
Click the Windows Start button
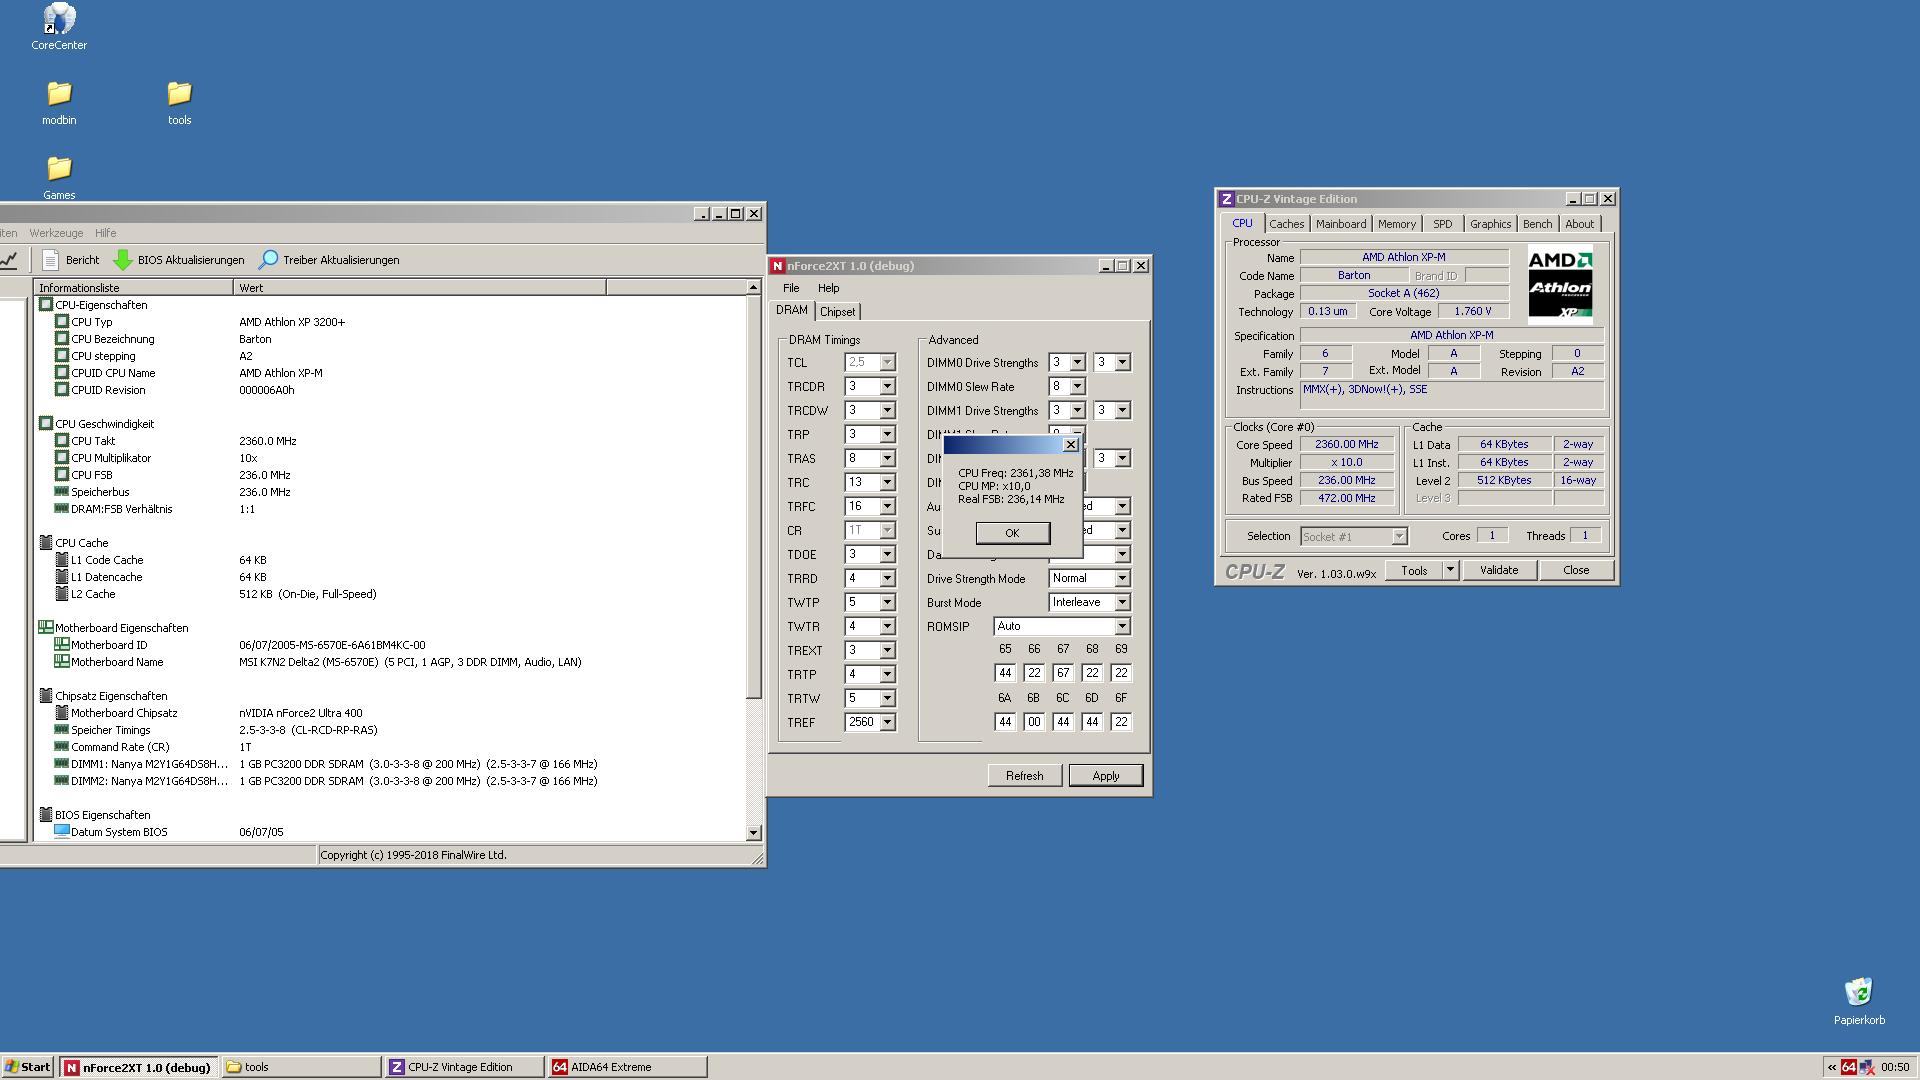(x=27, y=1067)
